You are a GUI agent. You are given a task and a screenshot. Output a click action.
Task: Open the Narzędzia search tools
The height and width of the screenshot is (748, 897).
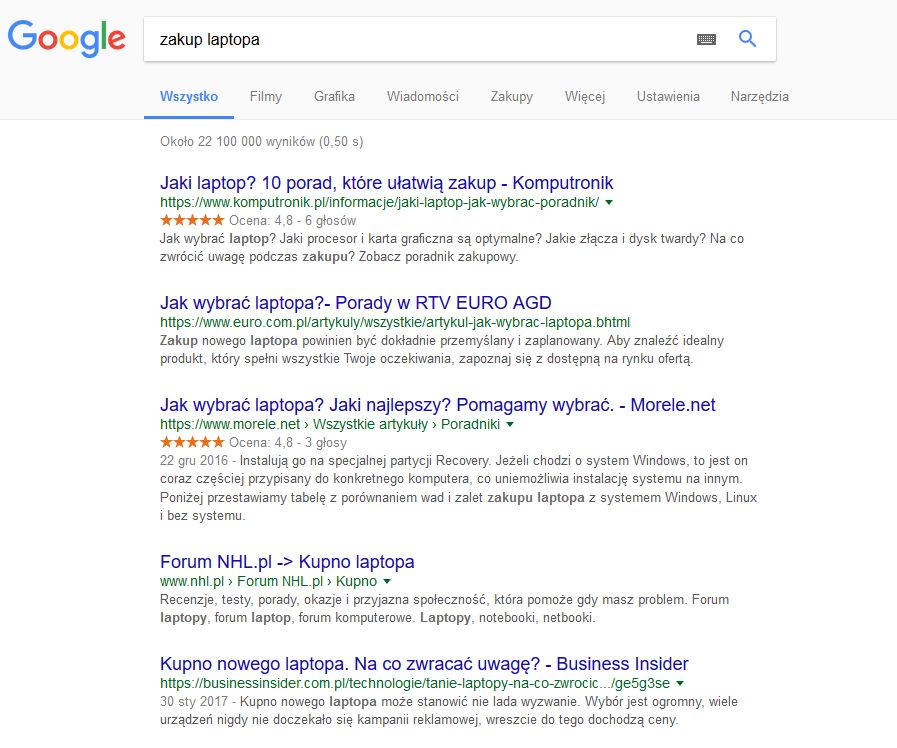pyautogui.click(x=760, y=96)
